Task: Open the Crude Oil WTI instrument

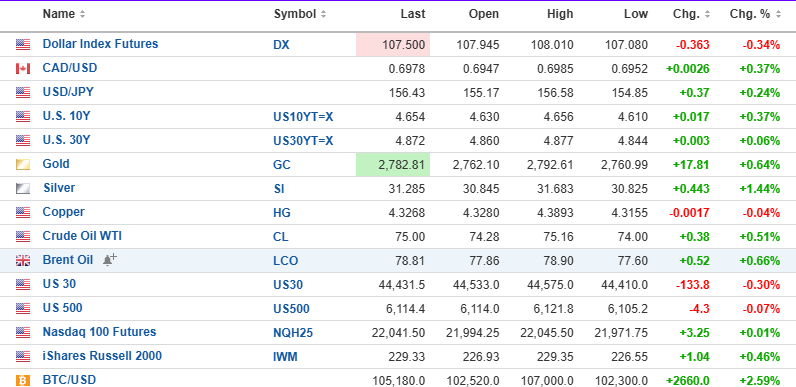Action: point(82,236)
